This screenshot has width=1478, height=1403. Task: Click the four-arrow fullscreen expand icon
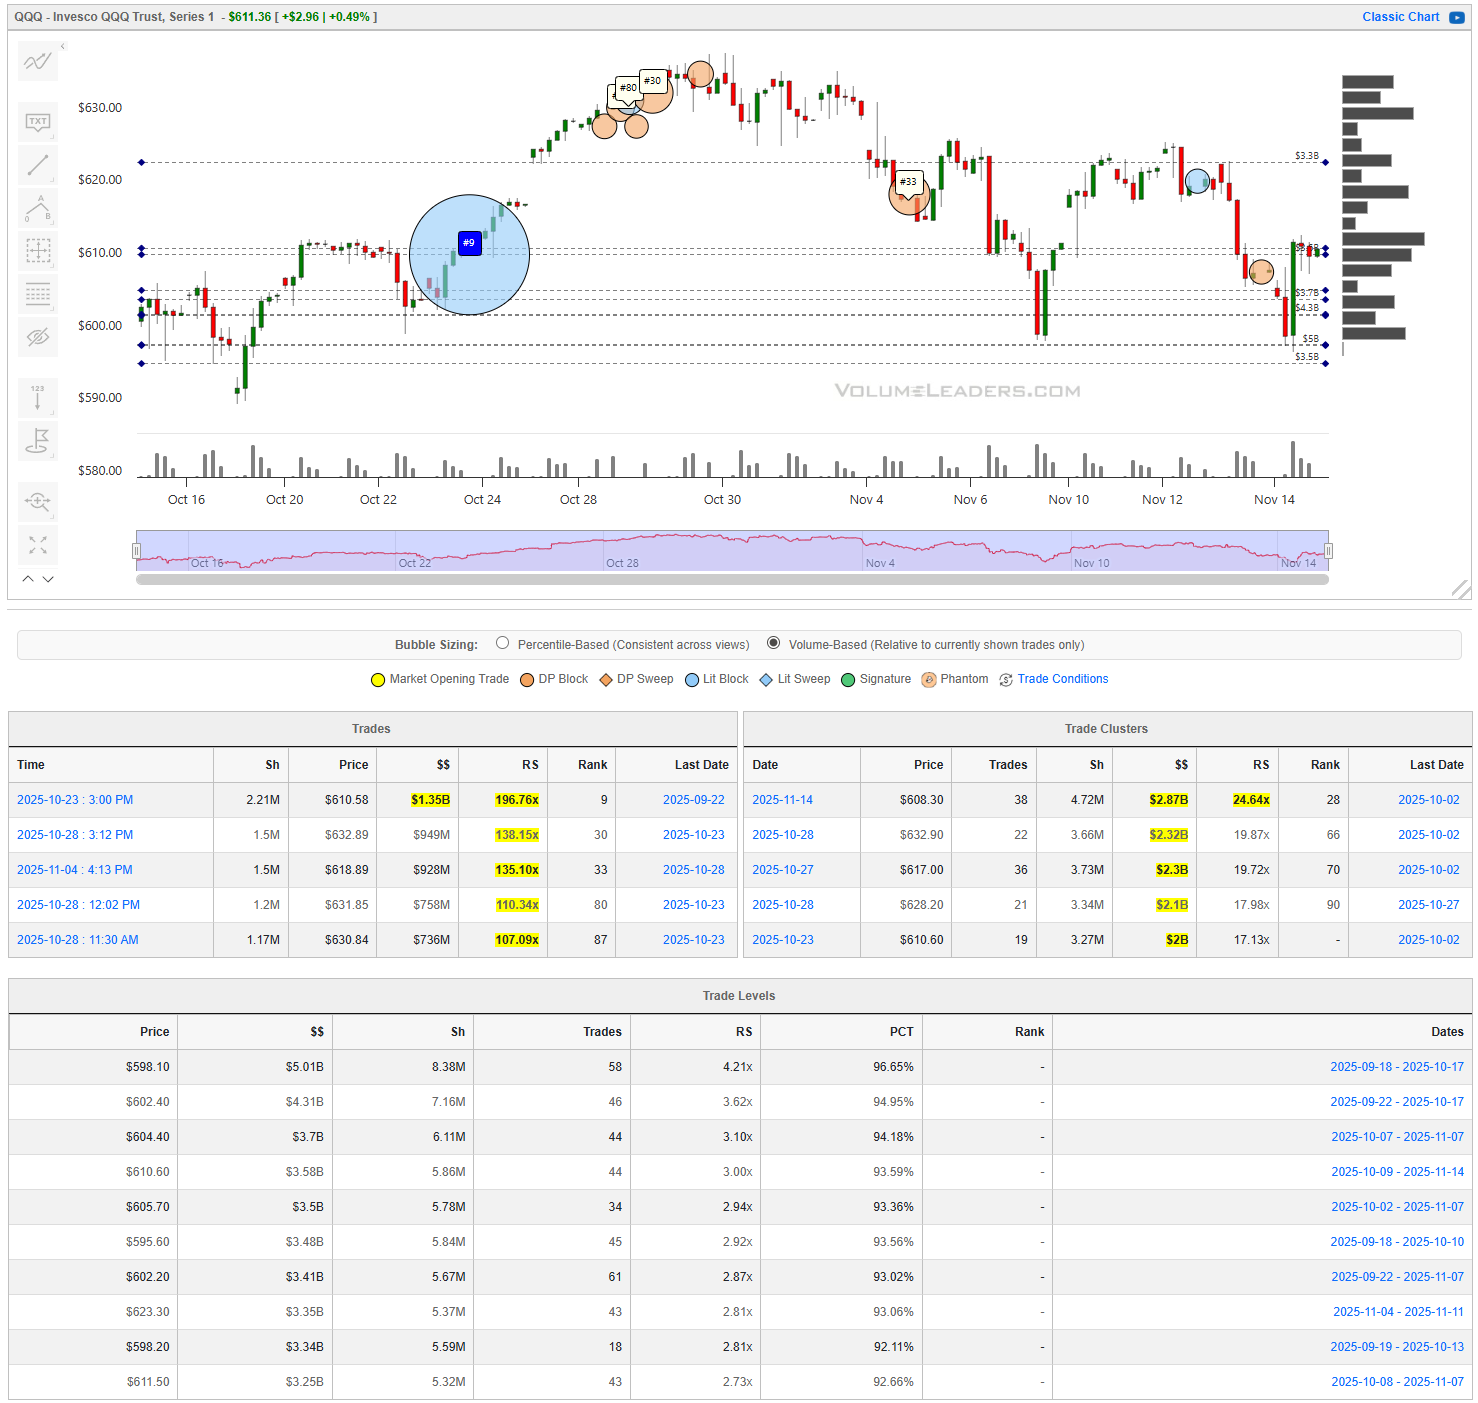(x=38, y=545)
